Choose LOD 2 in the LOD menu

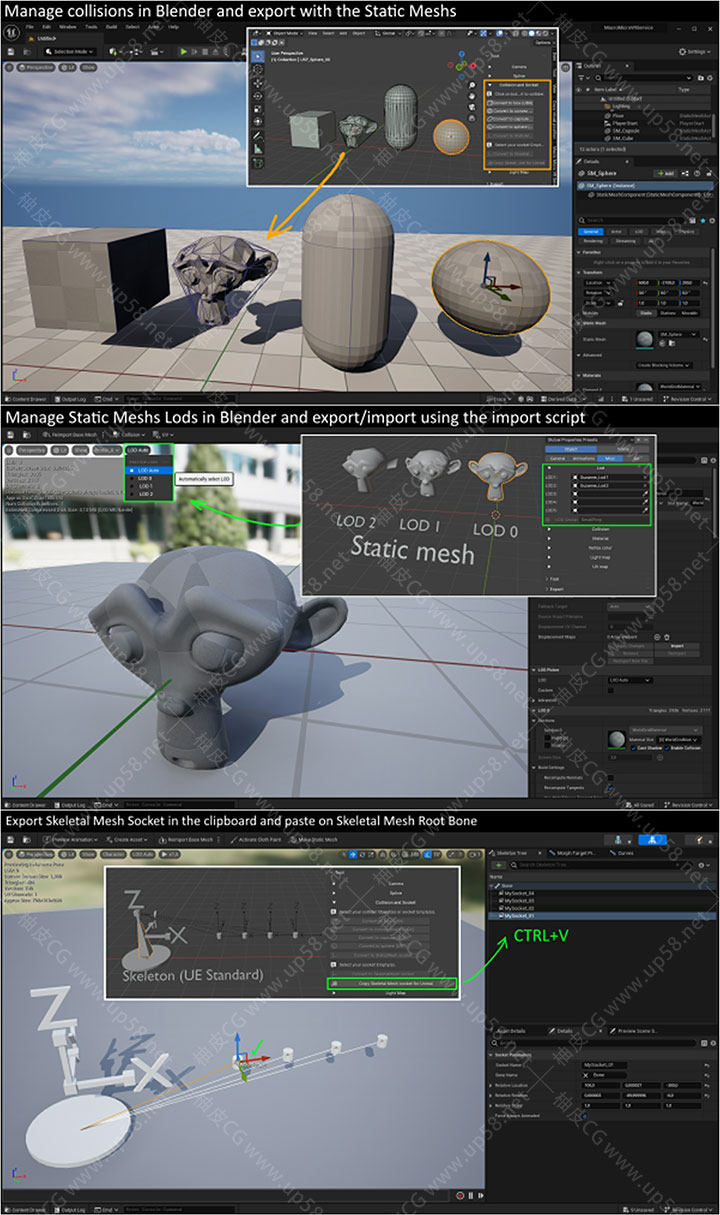click(148, 493)
